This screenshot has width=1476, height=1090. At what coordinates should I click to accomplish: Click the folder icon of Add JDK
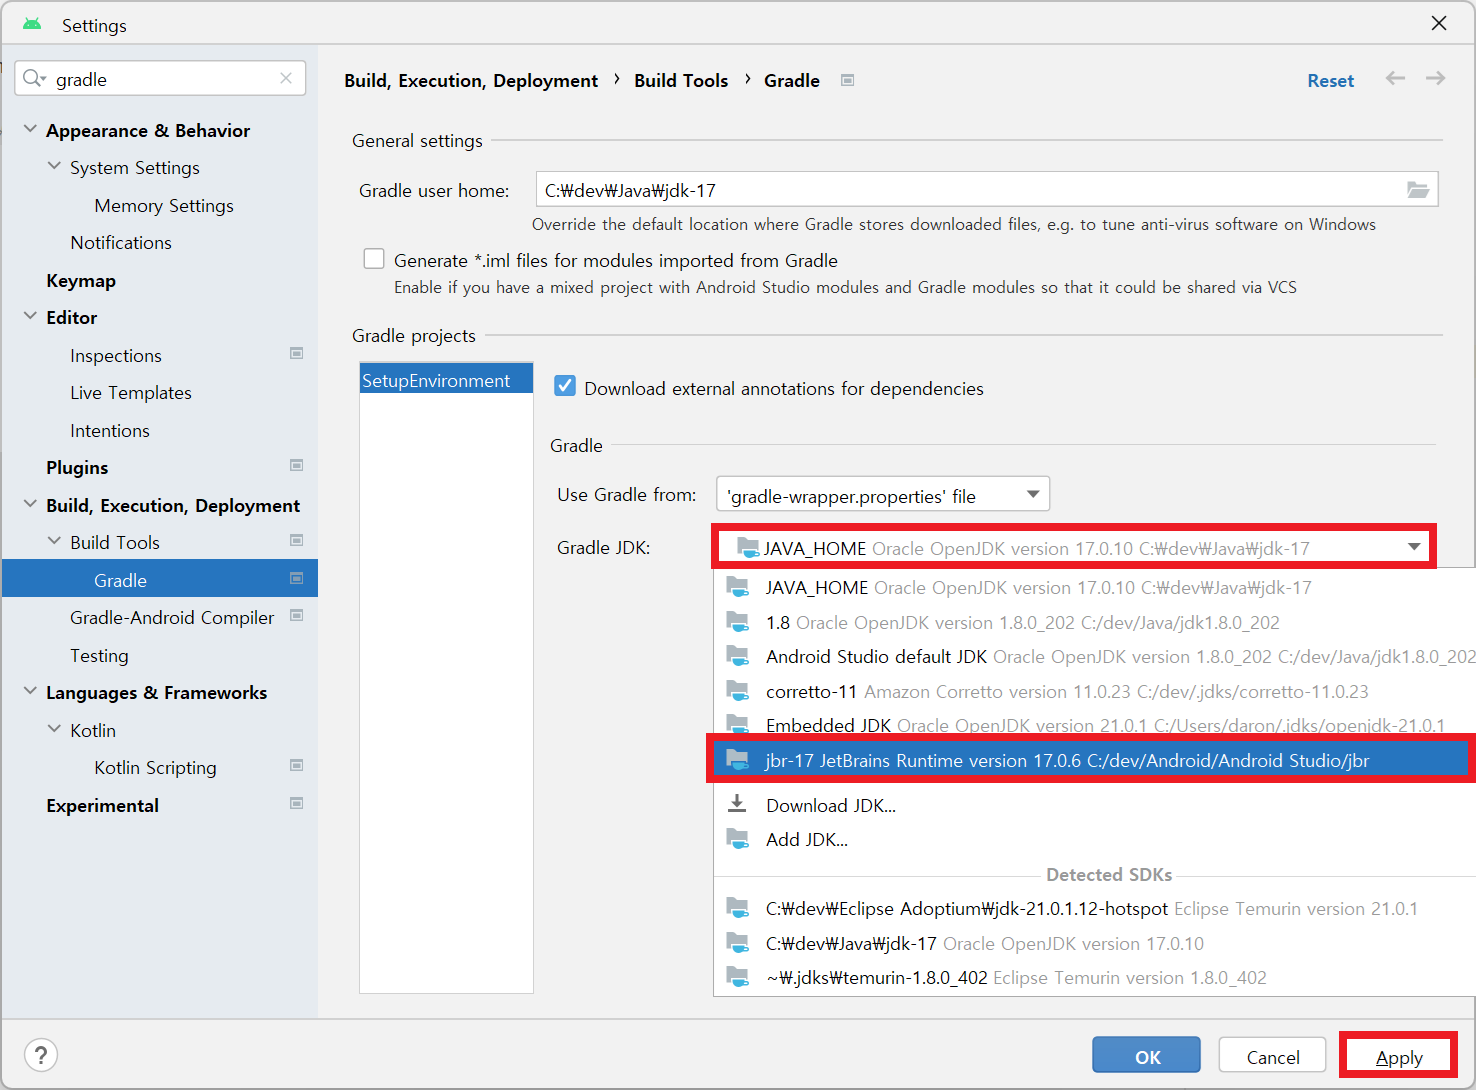point(737,838)
